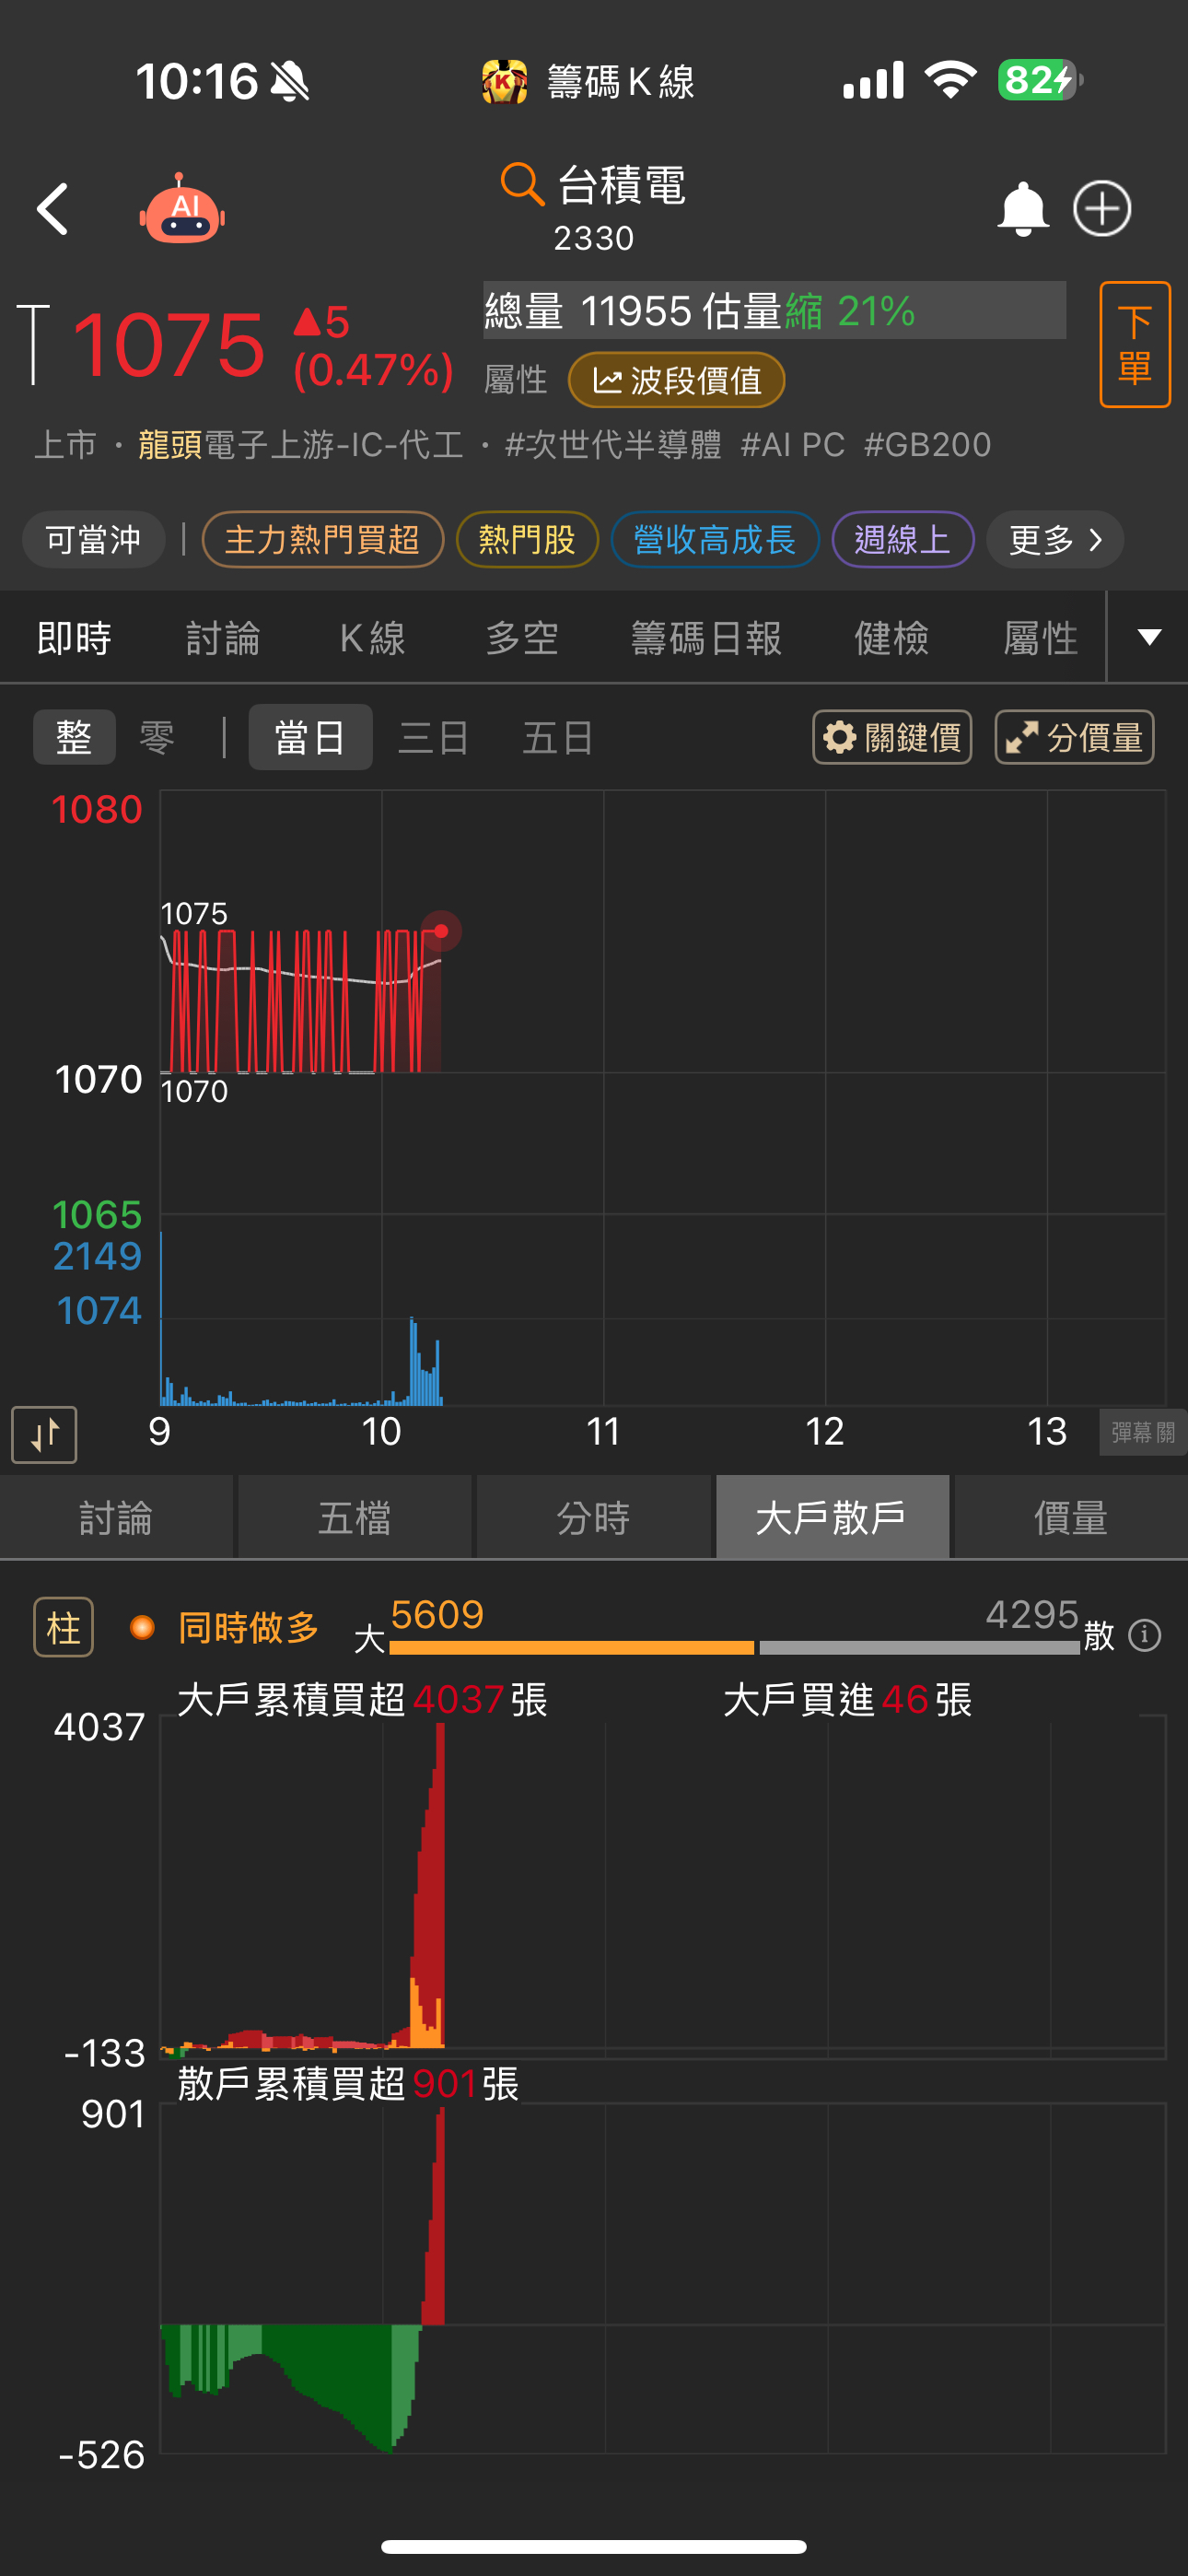The image size is (1188, 2576).
Task: Switch to the 討論 tab in top navigation
Action: [x=223, y=638]
